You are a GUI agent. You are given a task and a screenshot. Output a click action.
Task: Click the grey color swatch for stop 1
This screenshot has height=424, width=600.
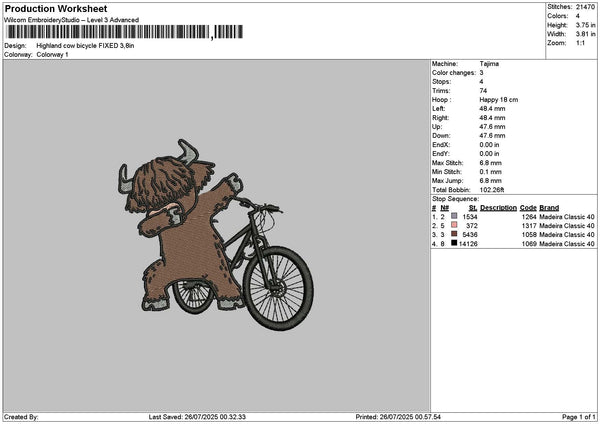(x=455, y=216)
